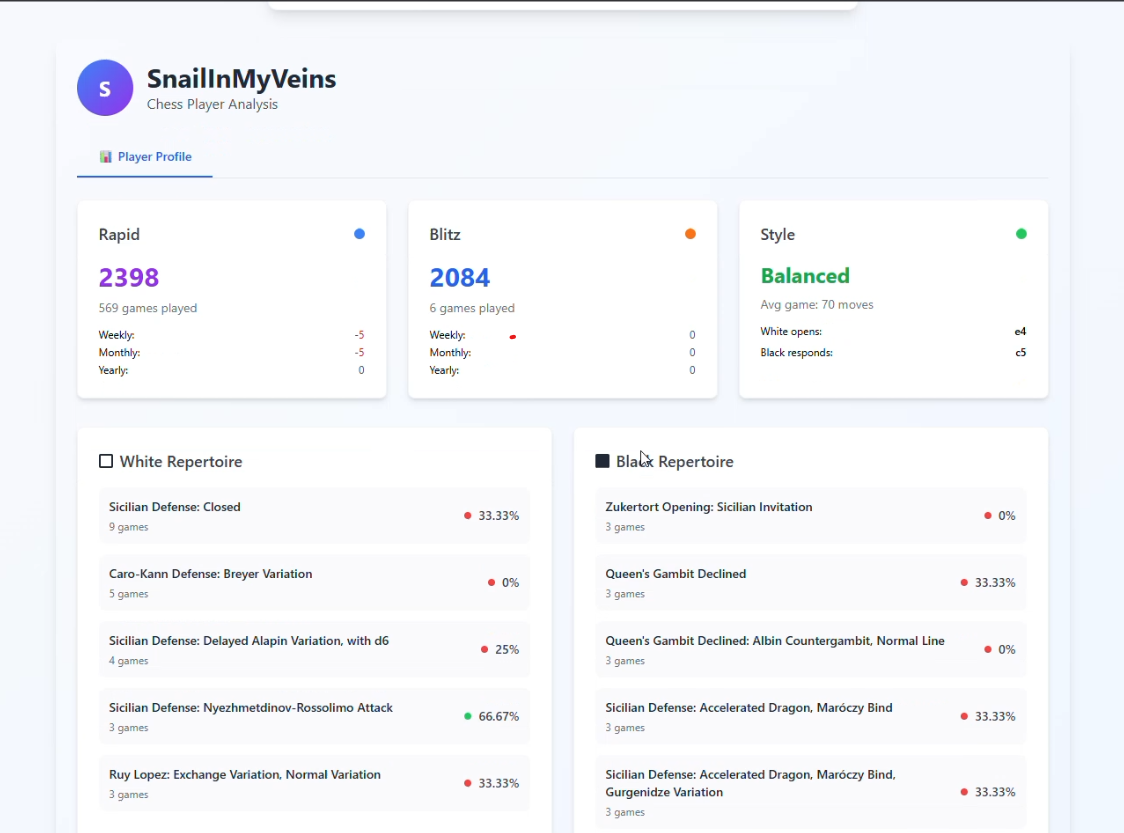Click 6 games played text
Image resolution: width=1124 pixels, height=833 pixels.
472,308
